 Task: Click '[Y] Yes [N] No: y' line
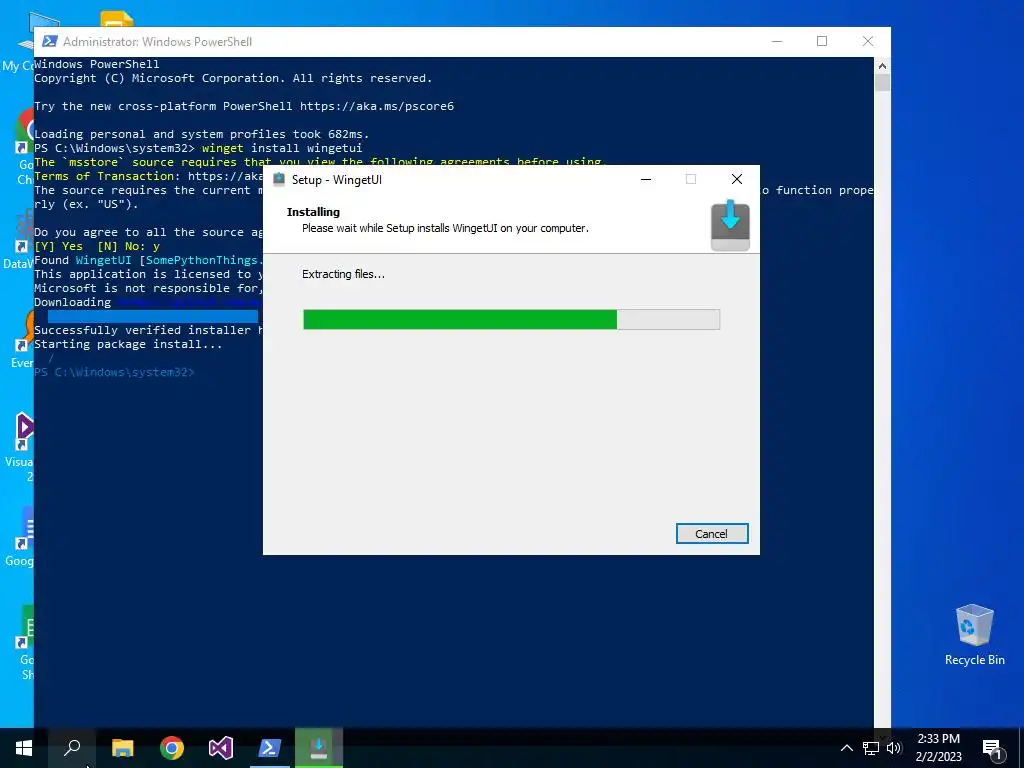click(x=97, y=246)
